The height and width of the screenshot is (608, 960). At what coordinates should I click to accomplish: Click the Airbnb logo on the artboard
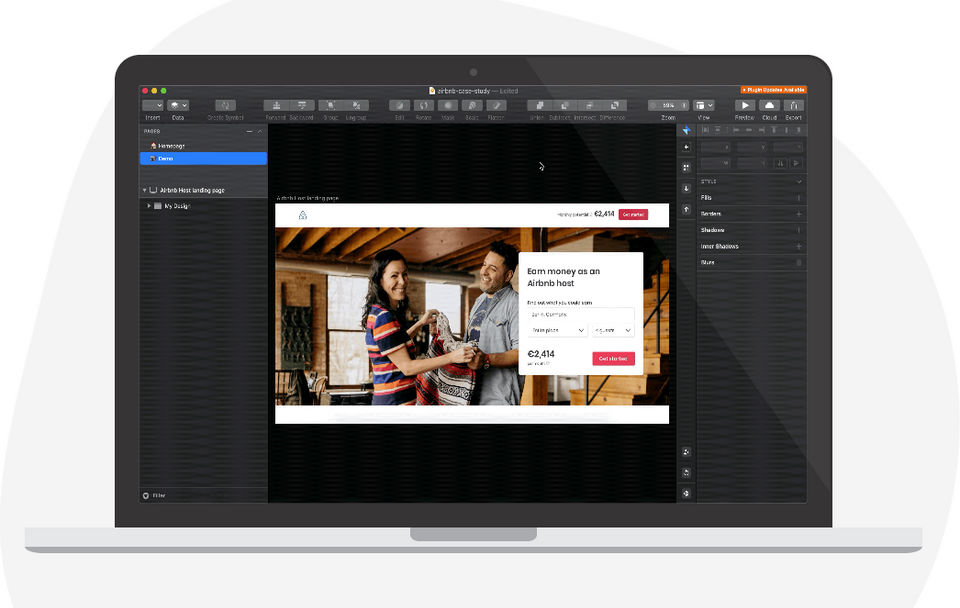pos(302,215)
